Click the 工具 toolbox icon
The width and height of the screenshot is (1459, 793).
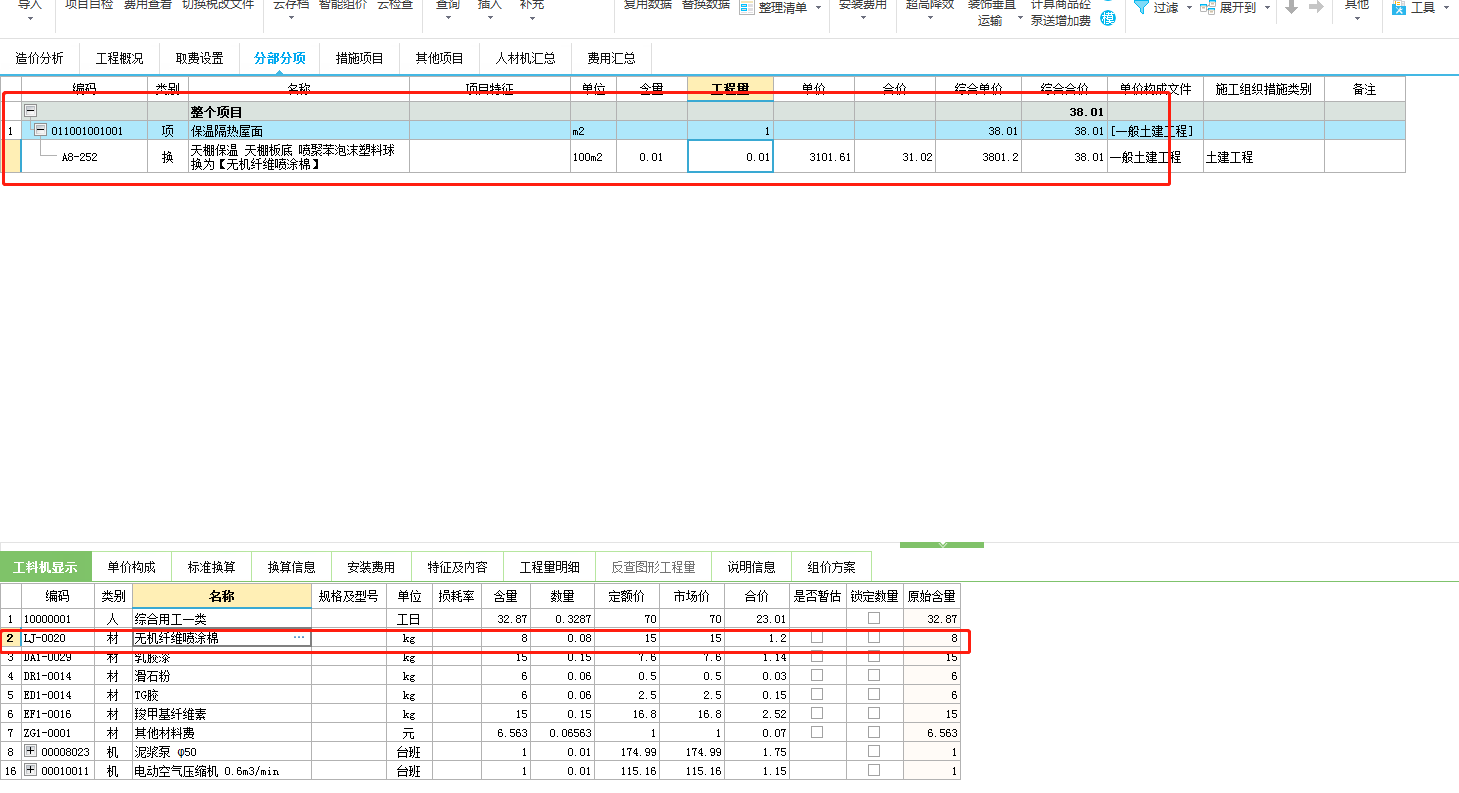coord(1399,7)
